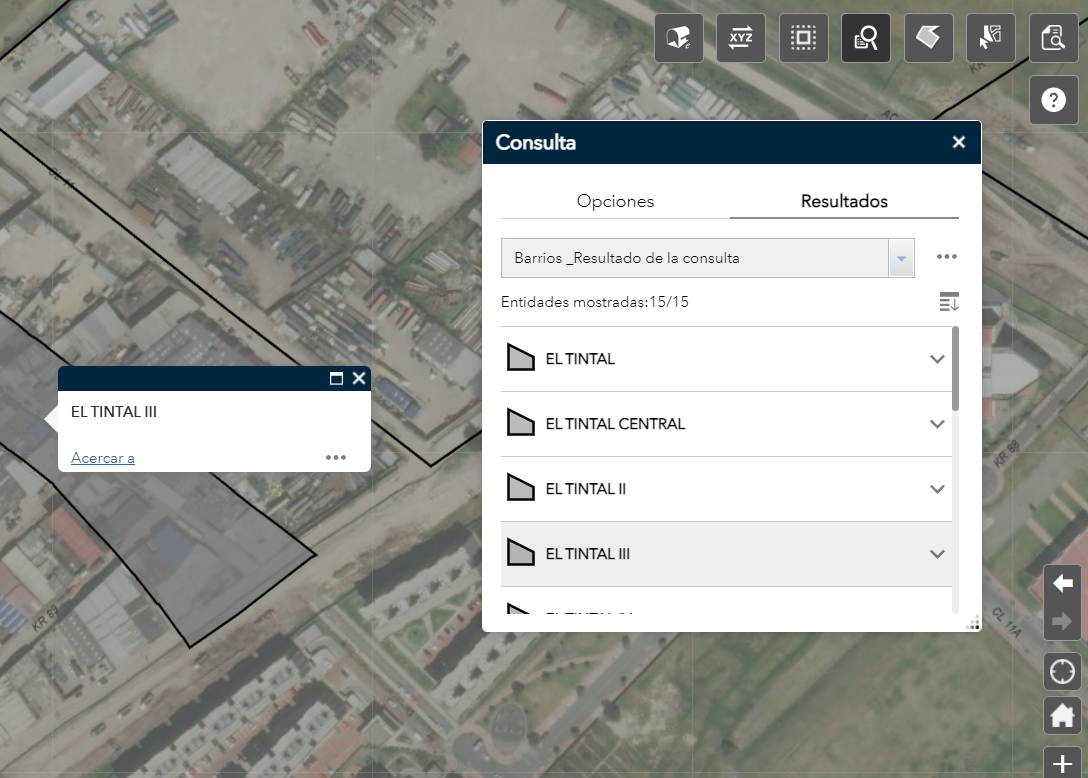Image resolution: width=1088 pixels, height=778 pixels.
Task: Open the polygon layer tool in toolbar
Action: click(x=928, y=39)
